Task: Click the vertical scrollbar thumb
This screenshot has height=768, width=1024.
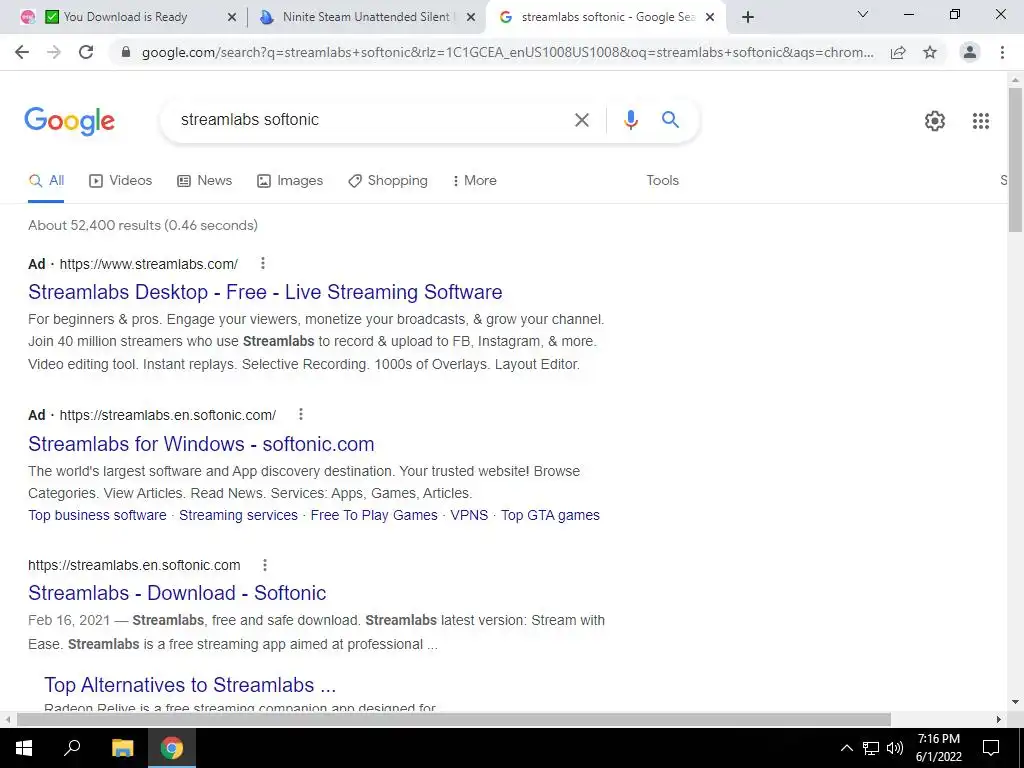Action: click(1015, 159)
